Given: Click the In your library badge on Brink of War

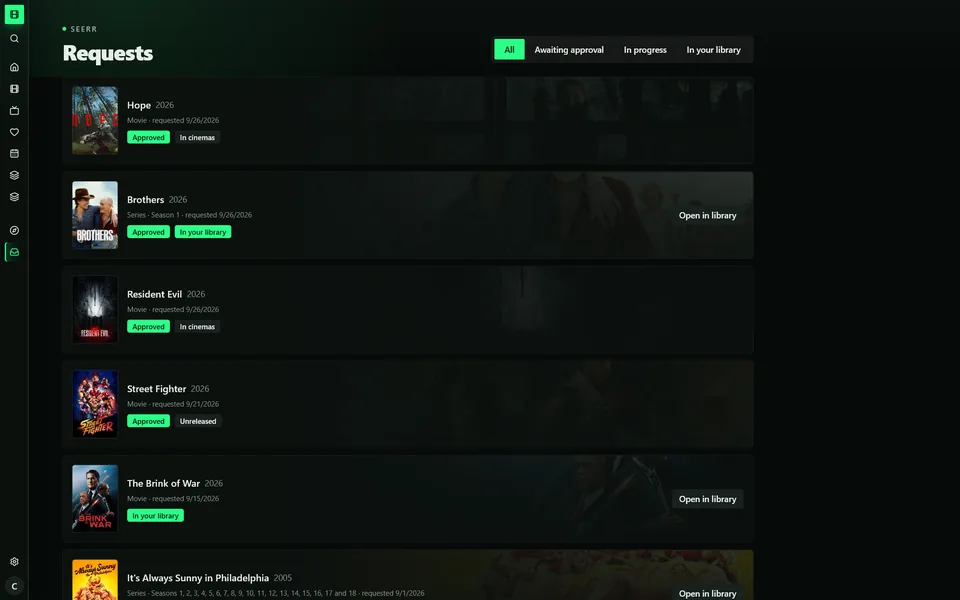Looking at the screenshot, I should (x=156, y=516).
